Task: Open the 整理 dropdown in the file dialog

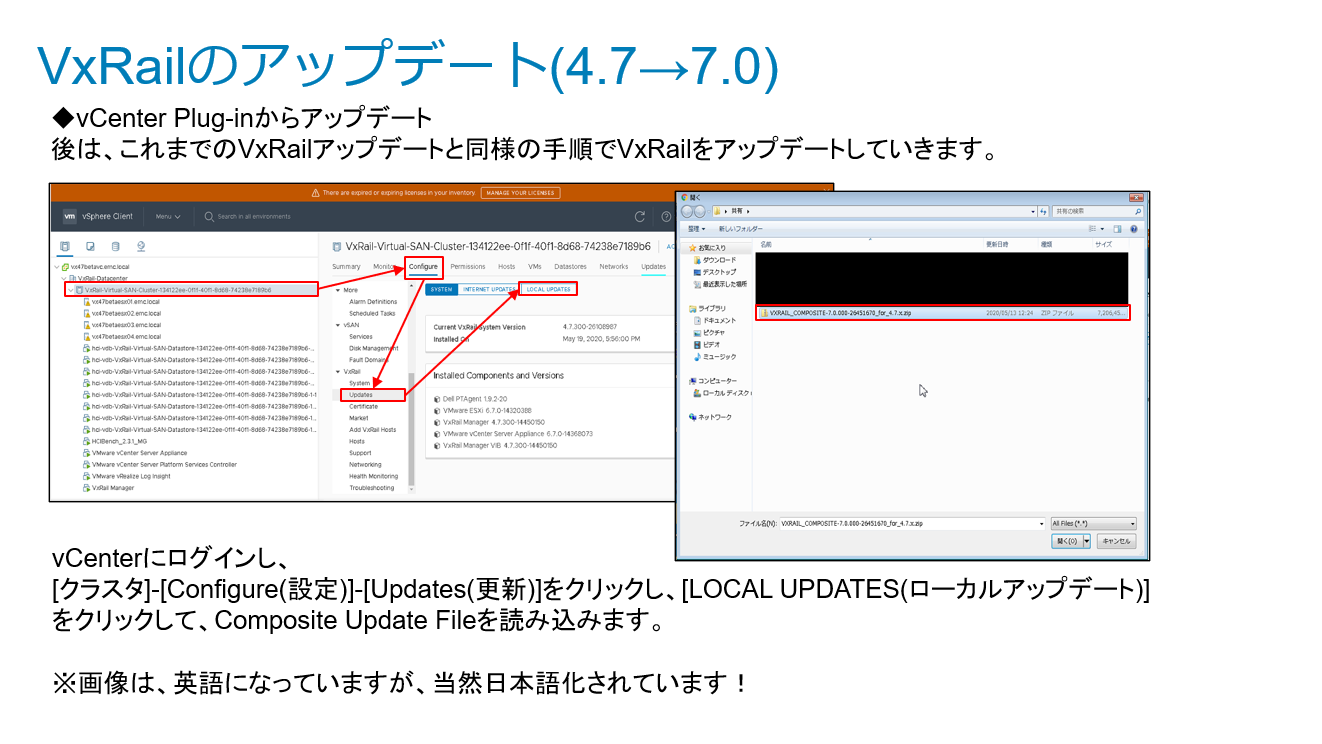Action: (x=695, y=229)
